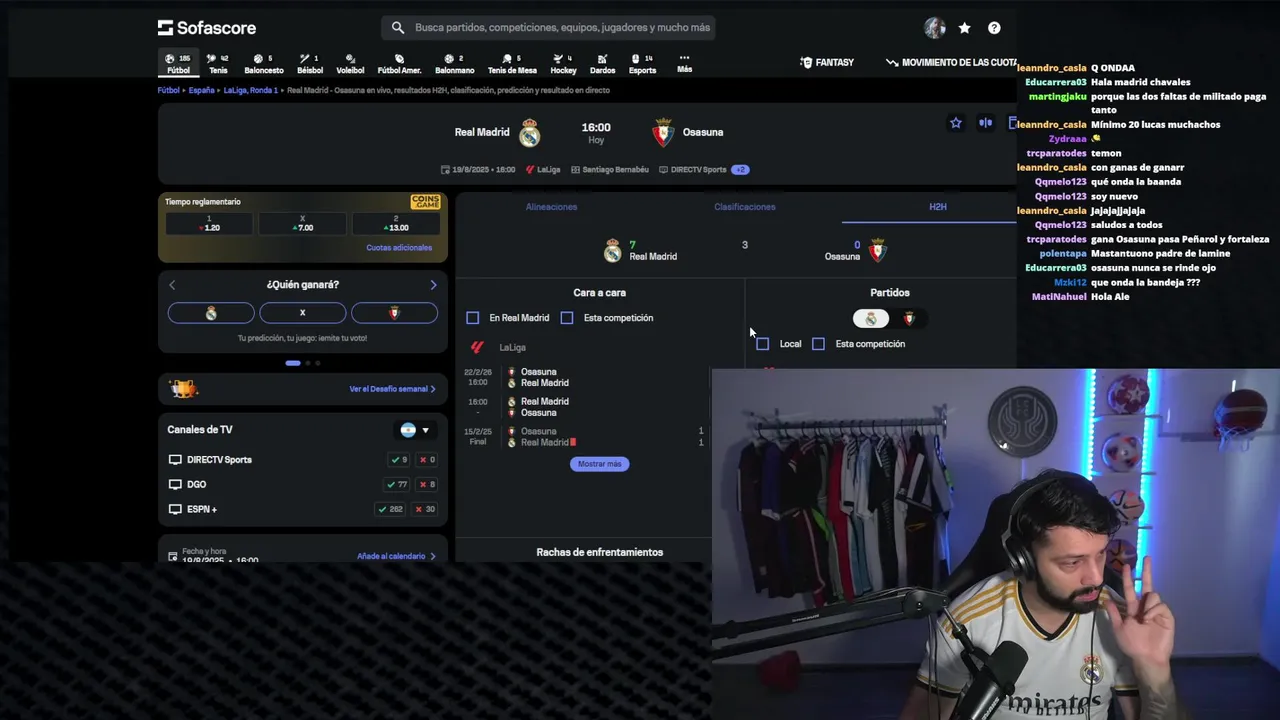
Task: Click the favorites star in top bar
Action: (964, 28)
